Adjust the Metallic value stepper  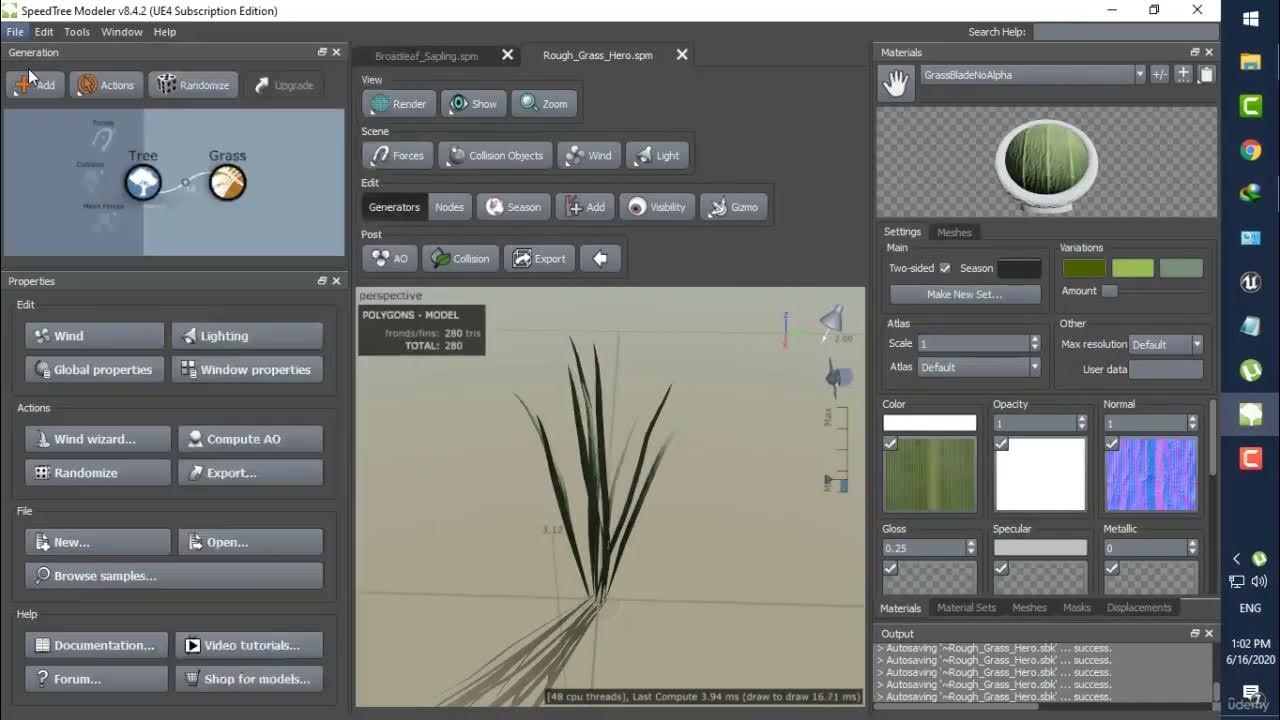[x=1192, y=548]
